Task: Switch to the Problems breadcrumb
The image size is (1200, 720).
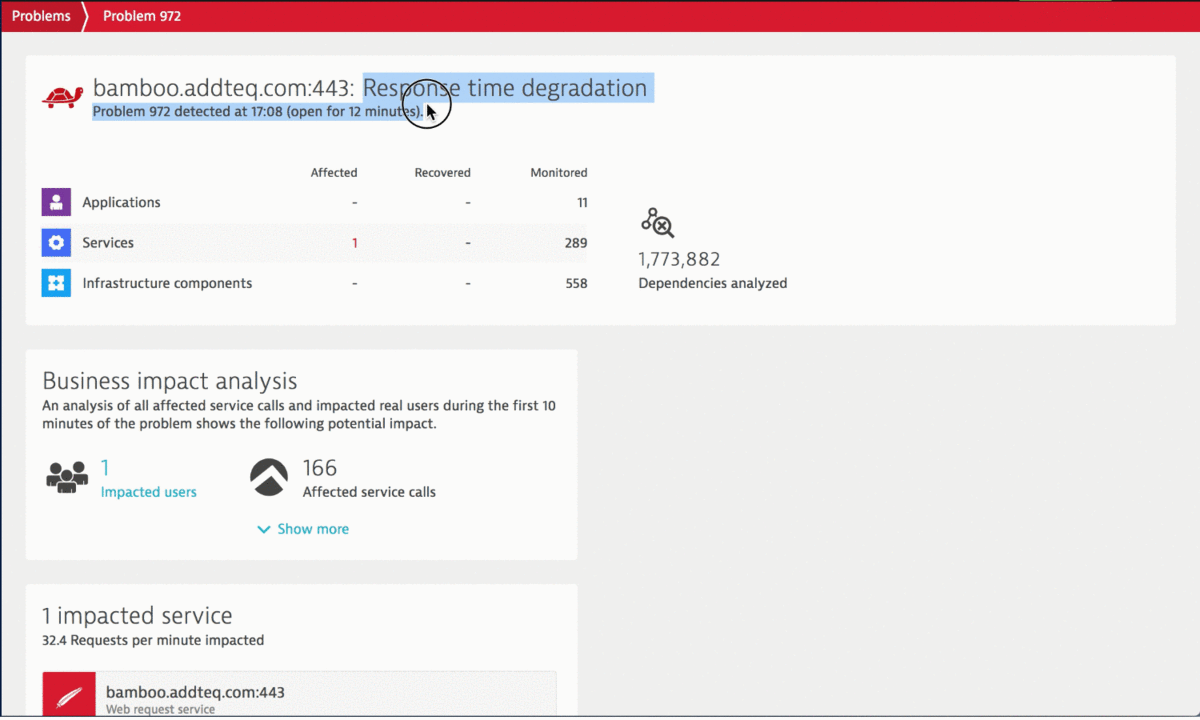Action: click(40, 15)
